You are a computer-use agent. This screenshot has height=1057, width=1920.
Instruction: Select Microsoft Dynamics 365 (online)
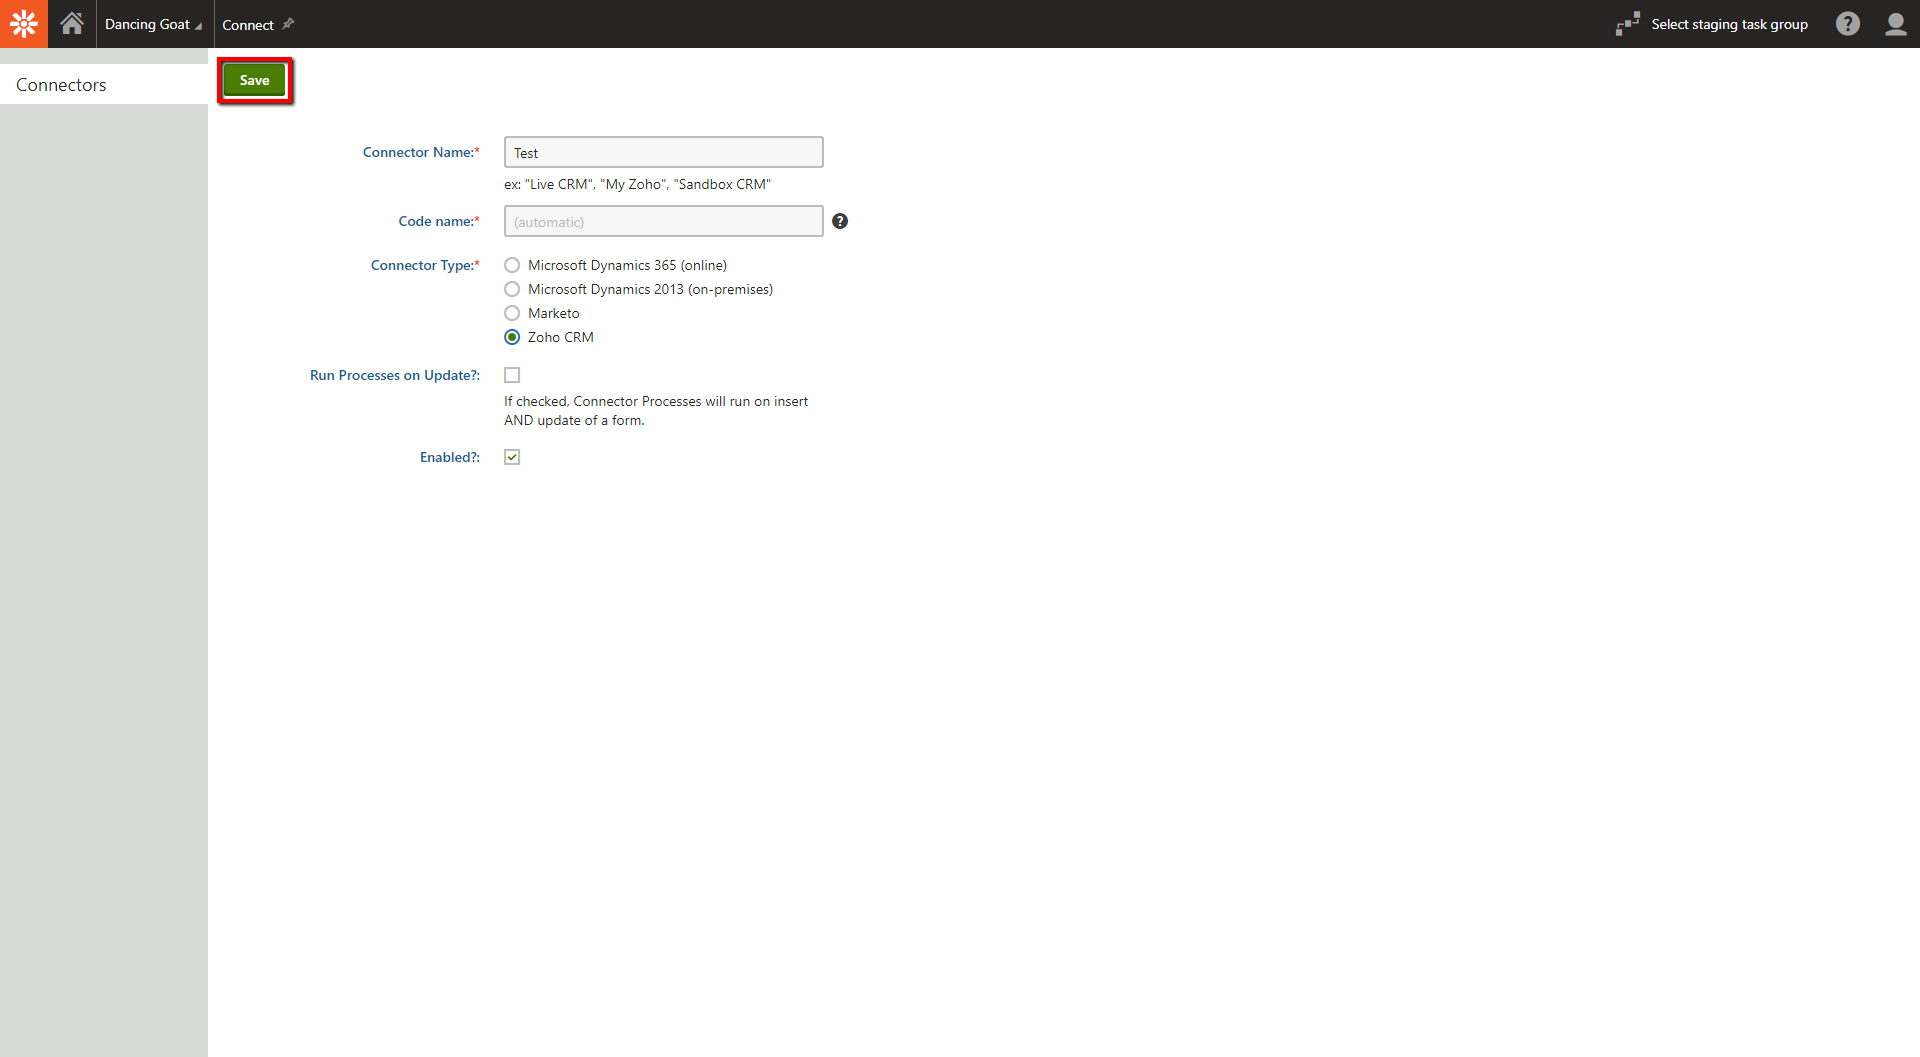pos(512,265)
